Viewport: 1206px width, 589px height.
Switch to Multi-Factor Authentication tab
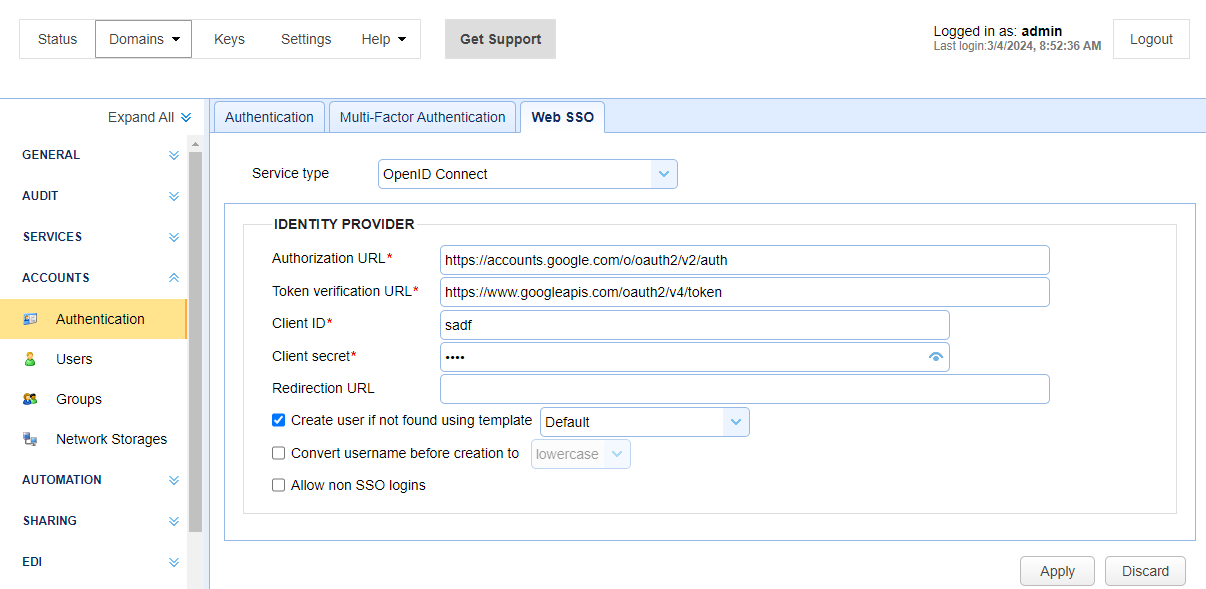422,117
